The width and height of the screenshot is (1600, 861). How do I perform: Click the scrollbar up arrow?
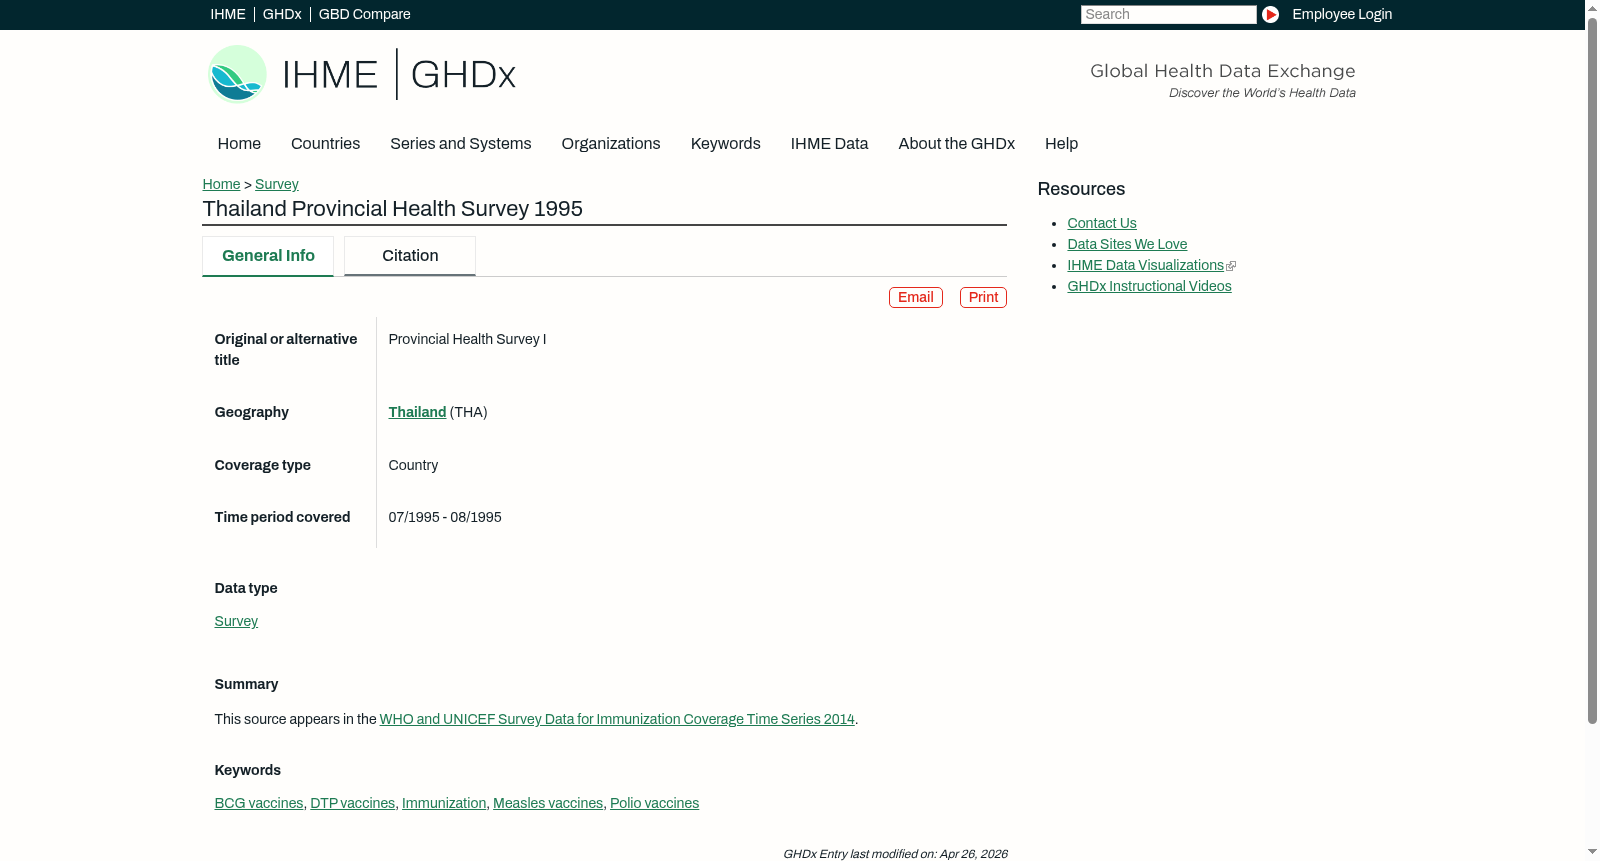pos(1592,8)
